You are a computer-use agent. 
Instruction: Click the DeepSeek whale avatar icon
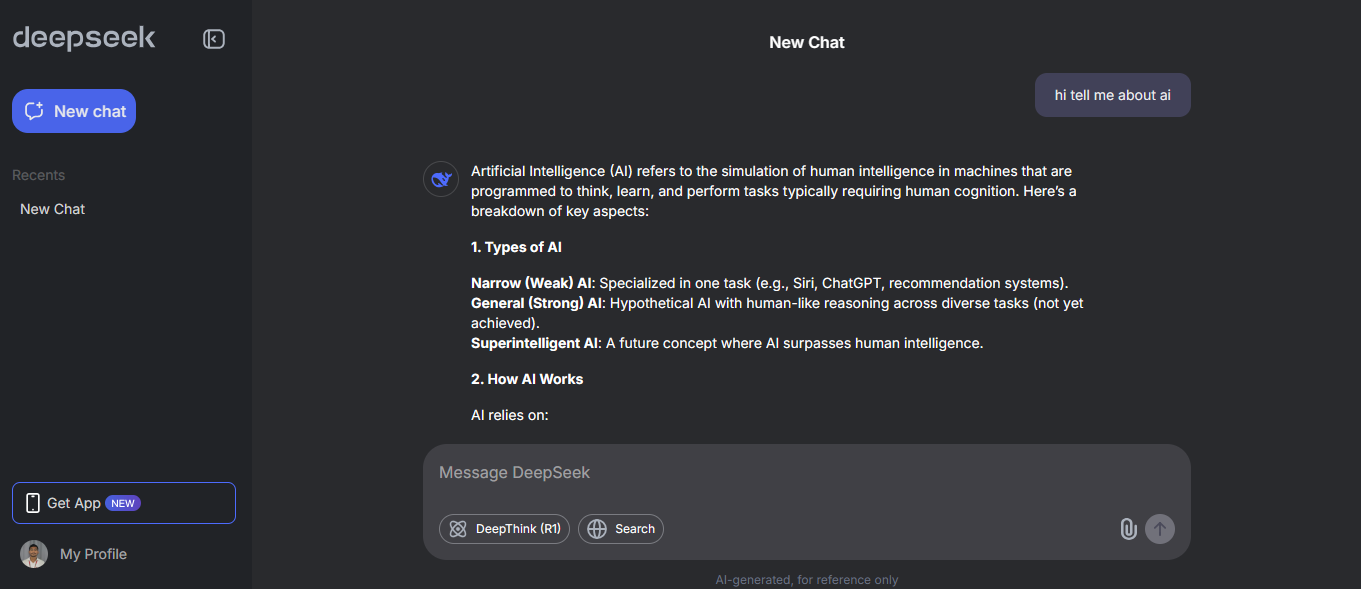tap(441, 180)
